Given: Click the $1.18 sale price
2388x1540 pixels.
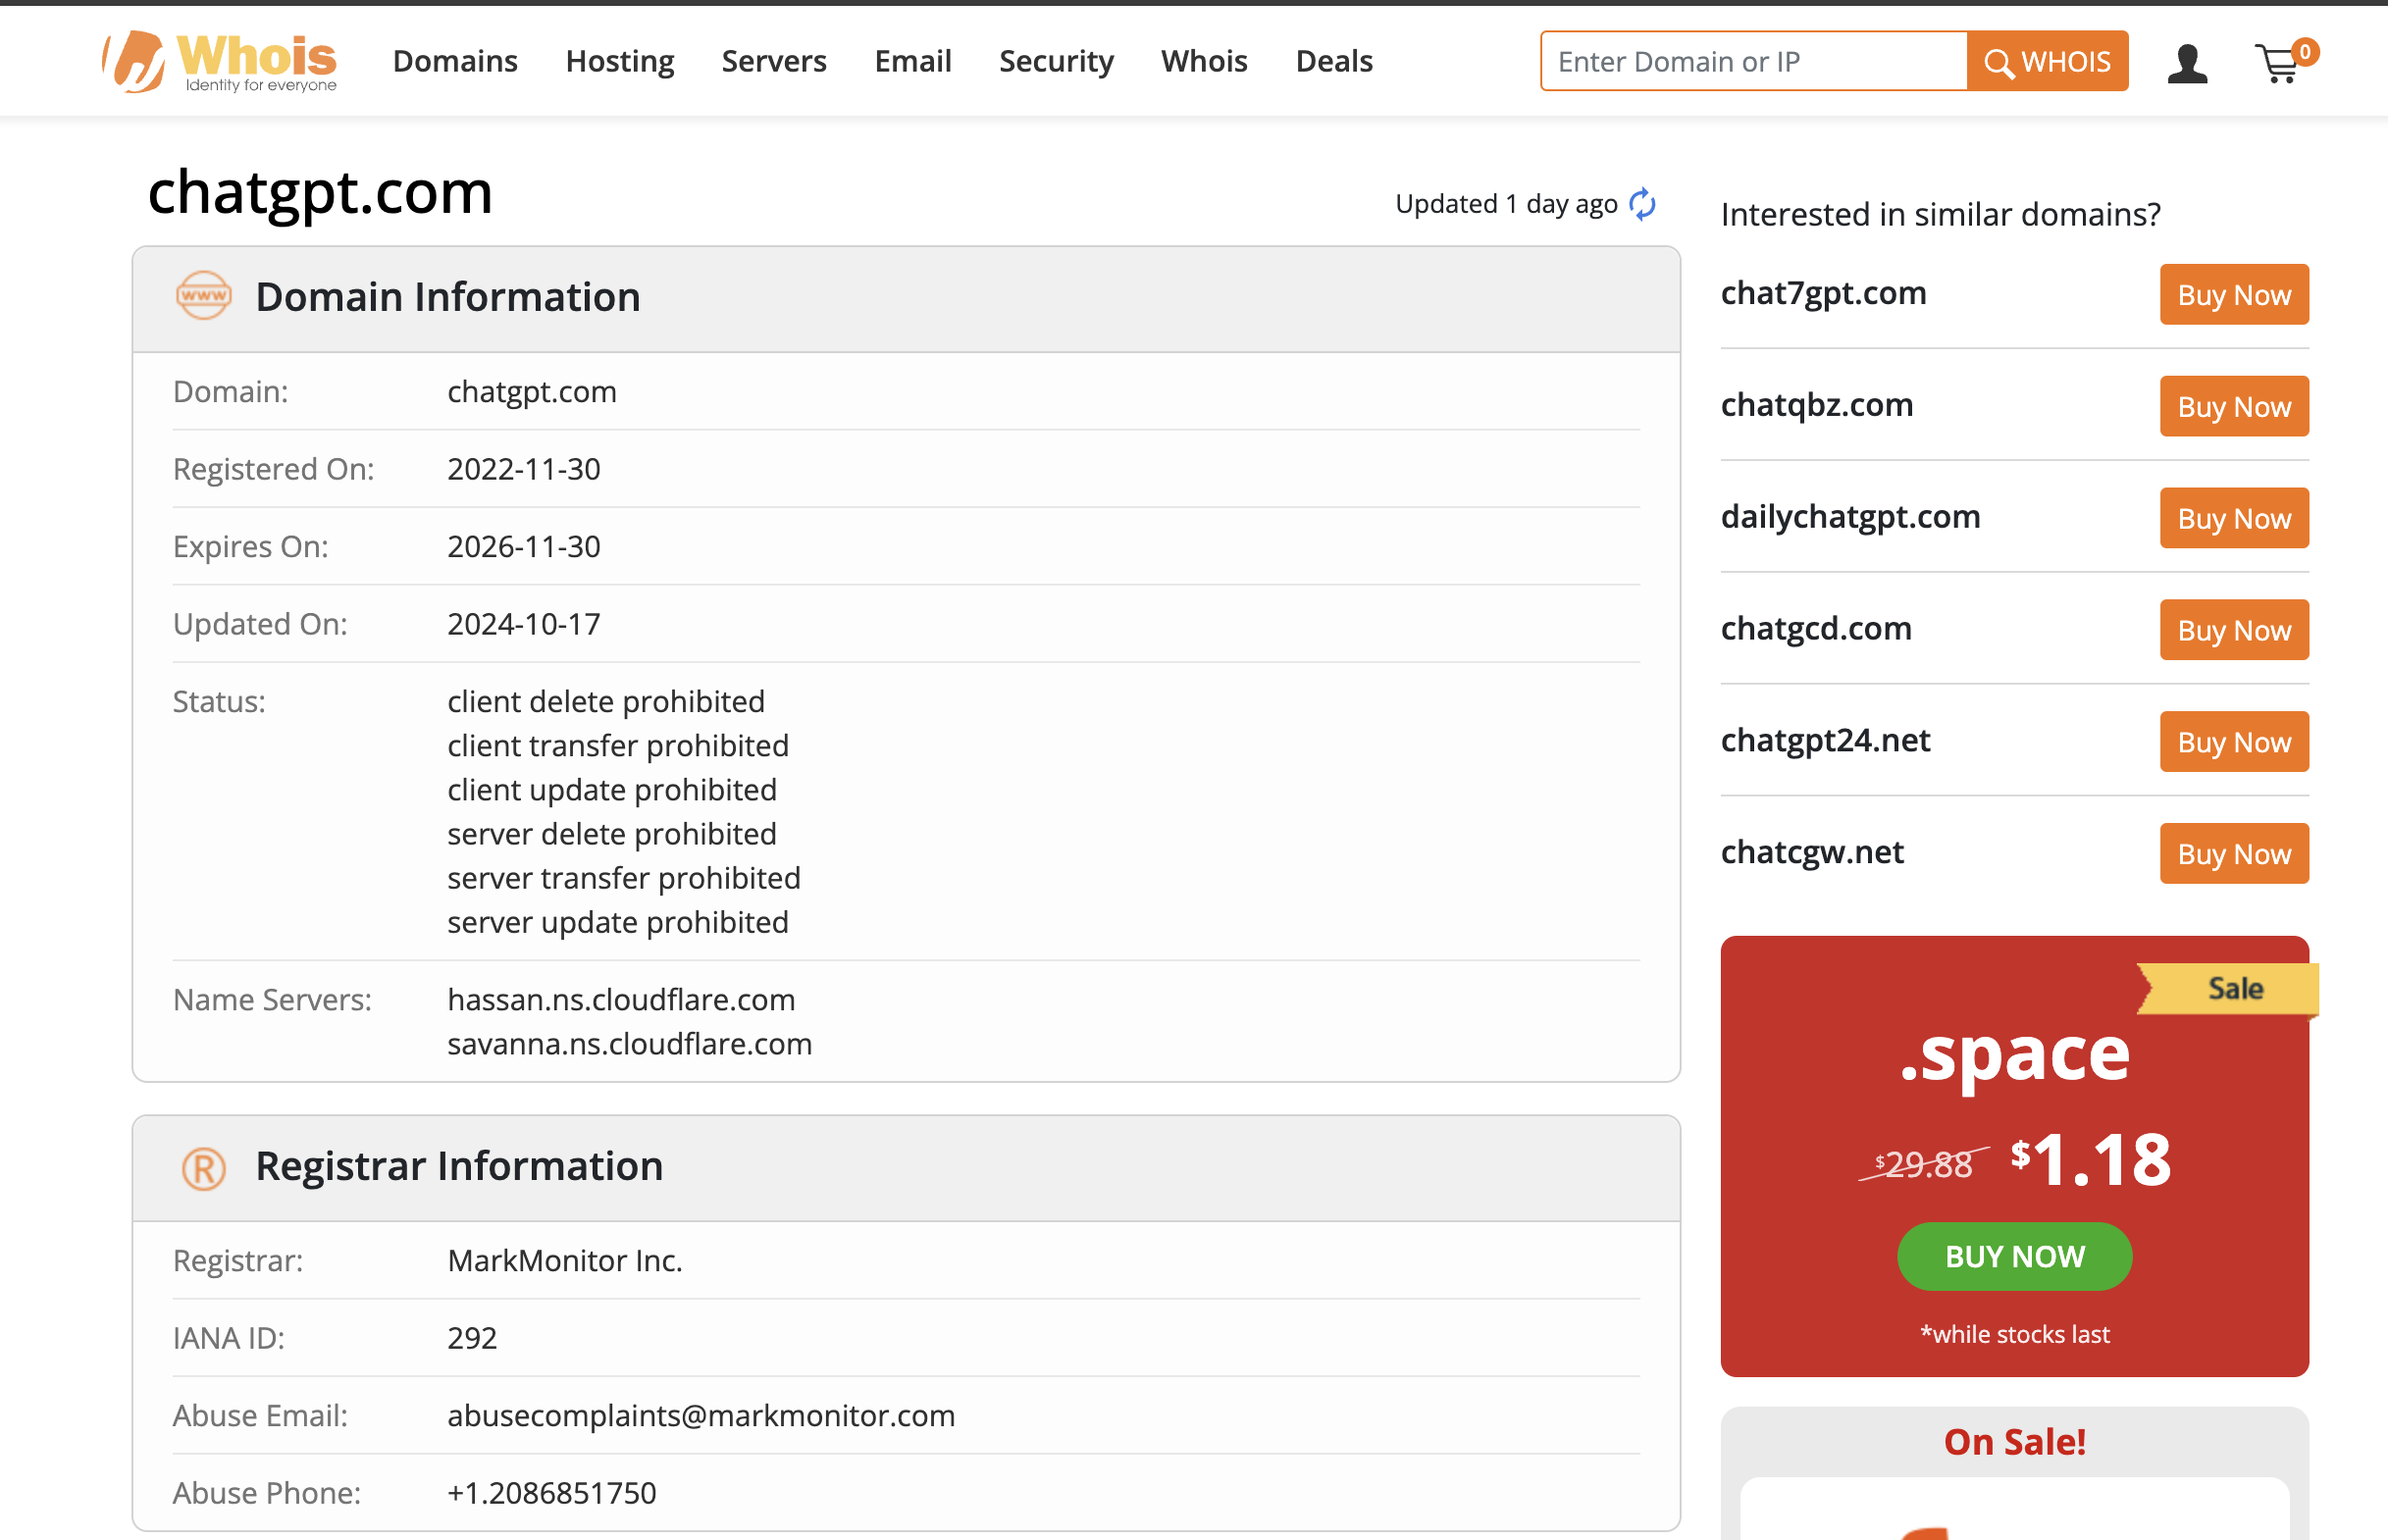Looking at the screenshot, I should pos(2090,1160).
